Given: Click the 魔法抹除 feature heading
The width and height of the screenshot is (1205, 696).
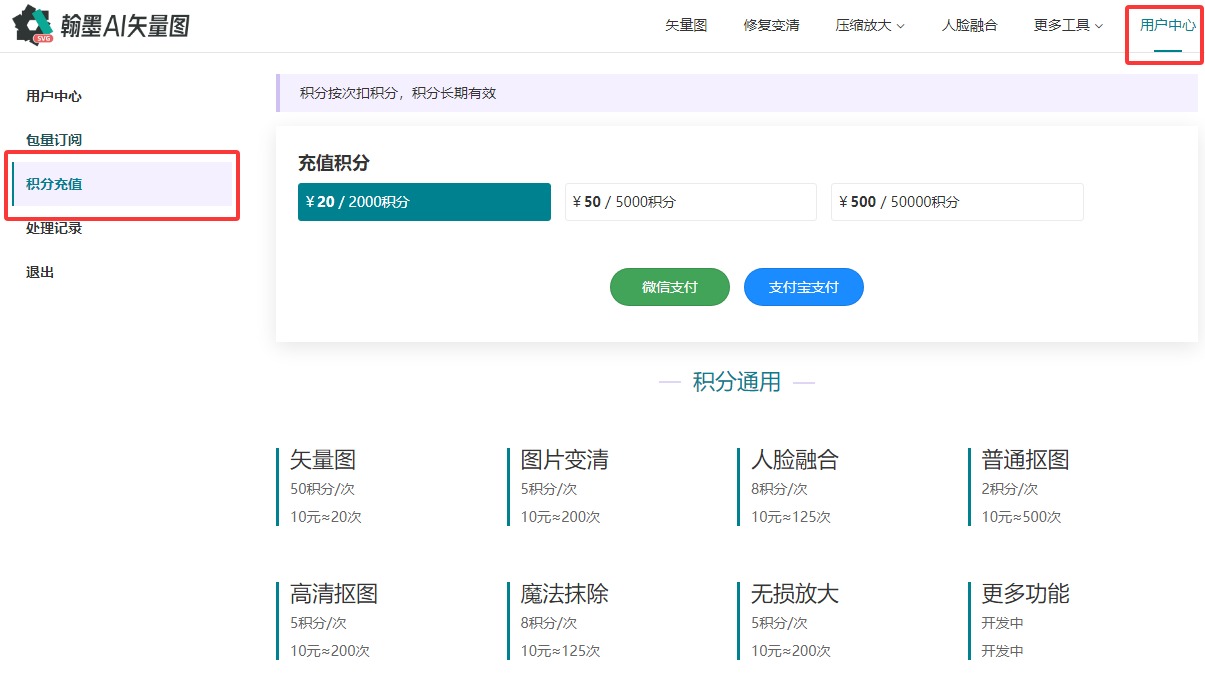Looking at the screenshot, I should [x=564, y=594].
